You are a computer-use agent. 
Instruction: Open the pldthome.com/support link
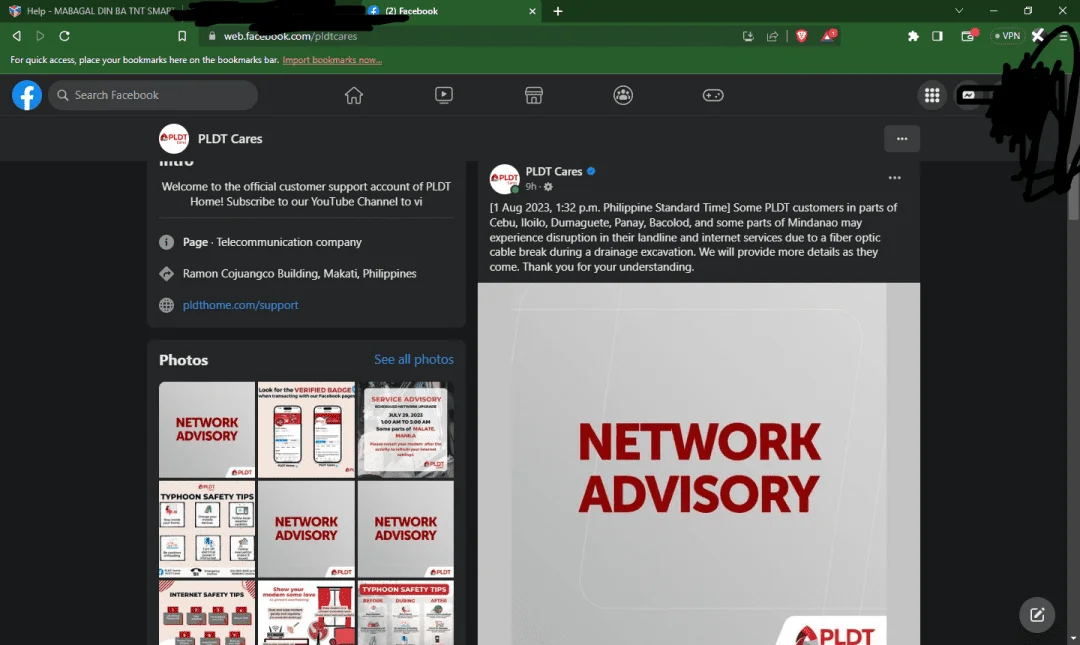[240, 305]
